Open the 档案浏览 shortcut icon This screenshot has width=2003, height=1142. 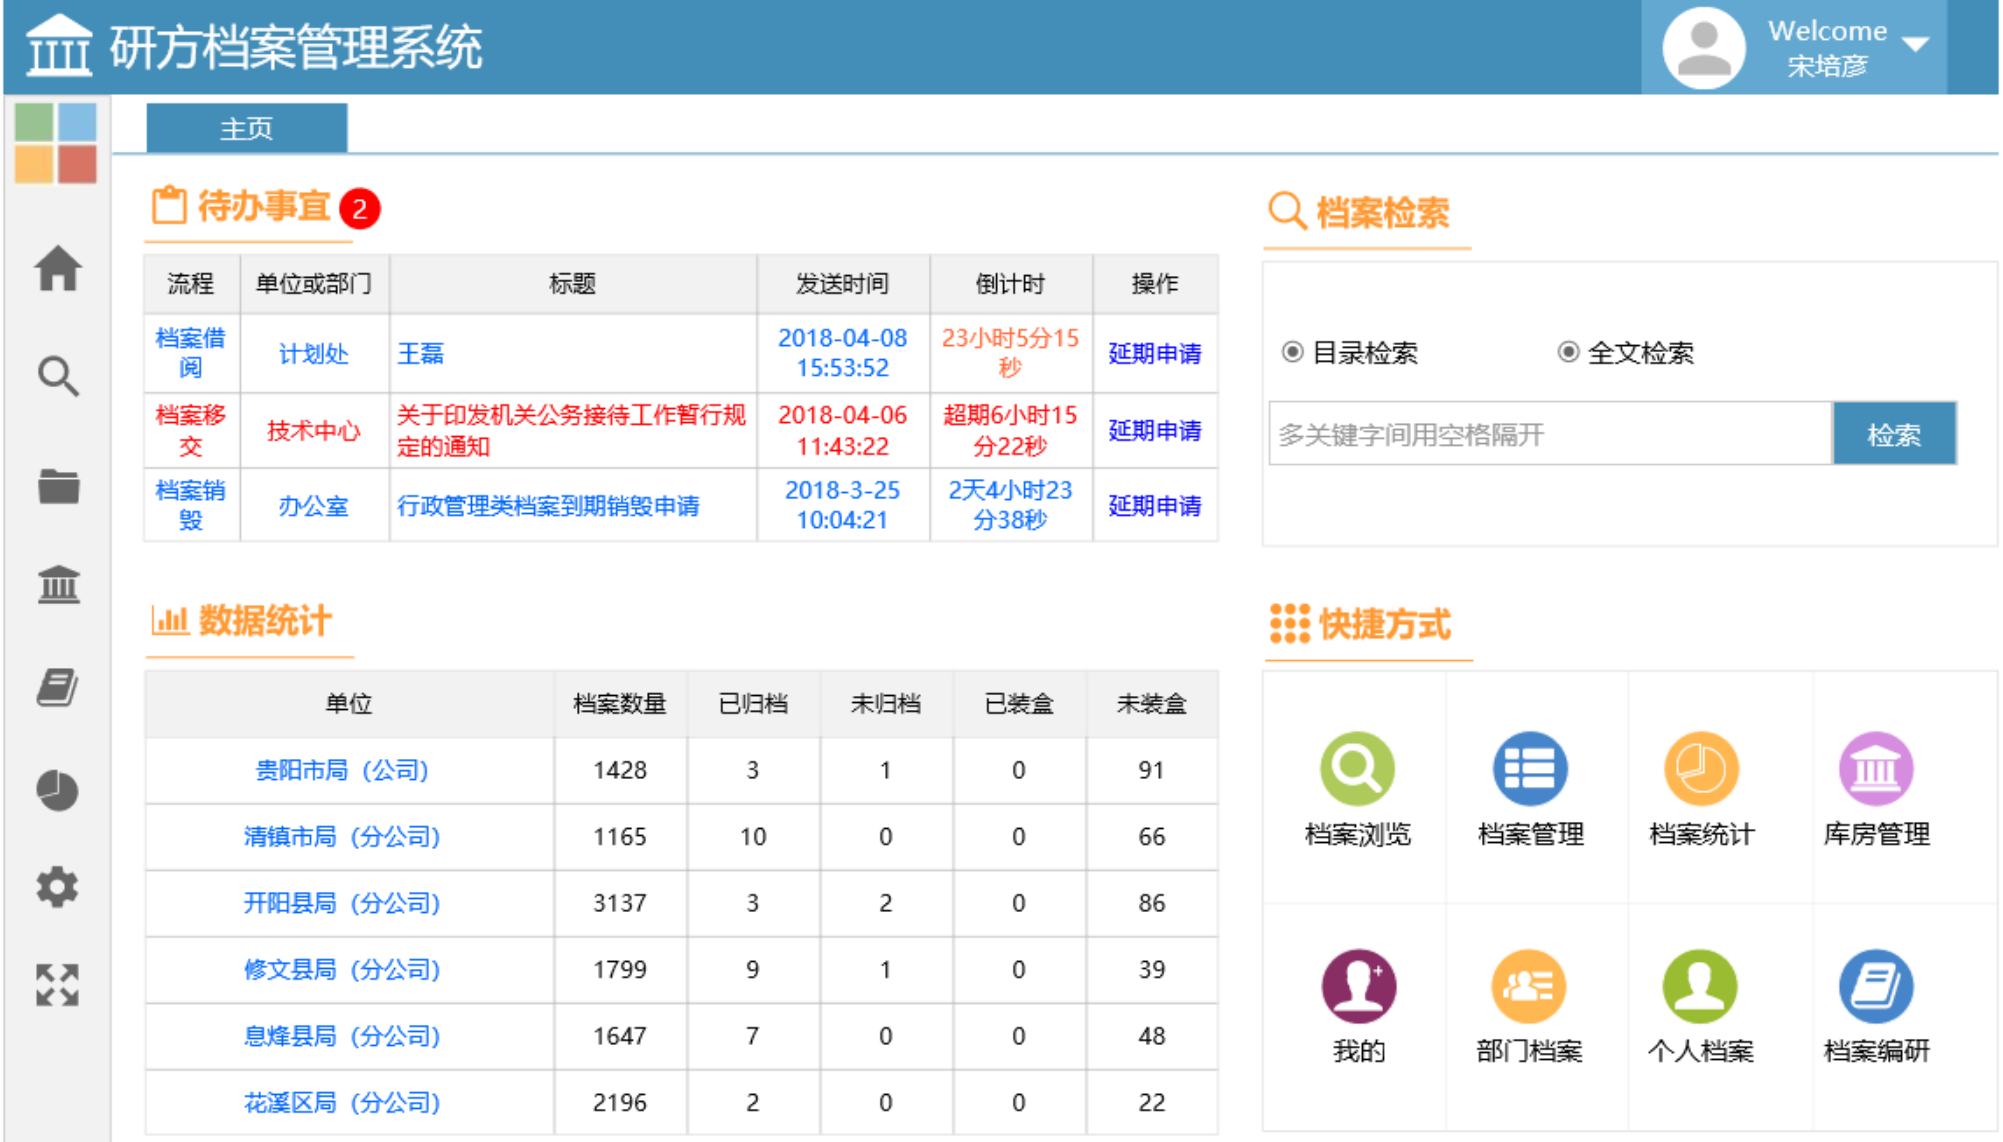(x=1357, y=768)
